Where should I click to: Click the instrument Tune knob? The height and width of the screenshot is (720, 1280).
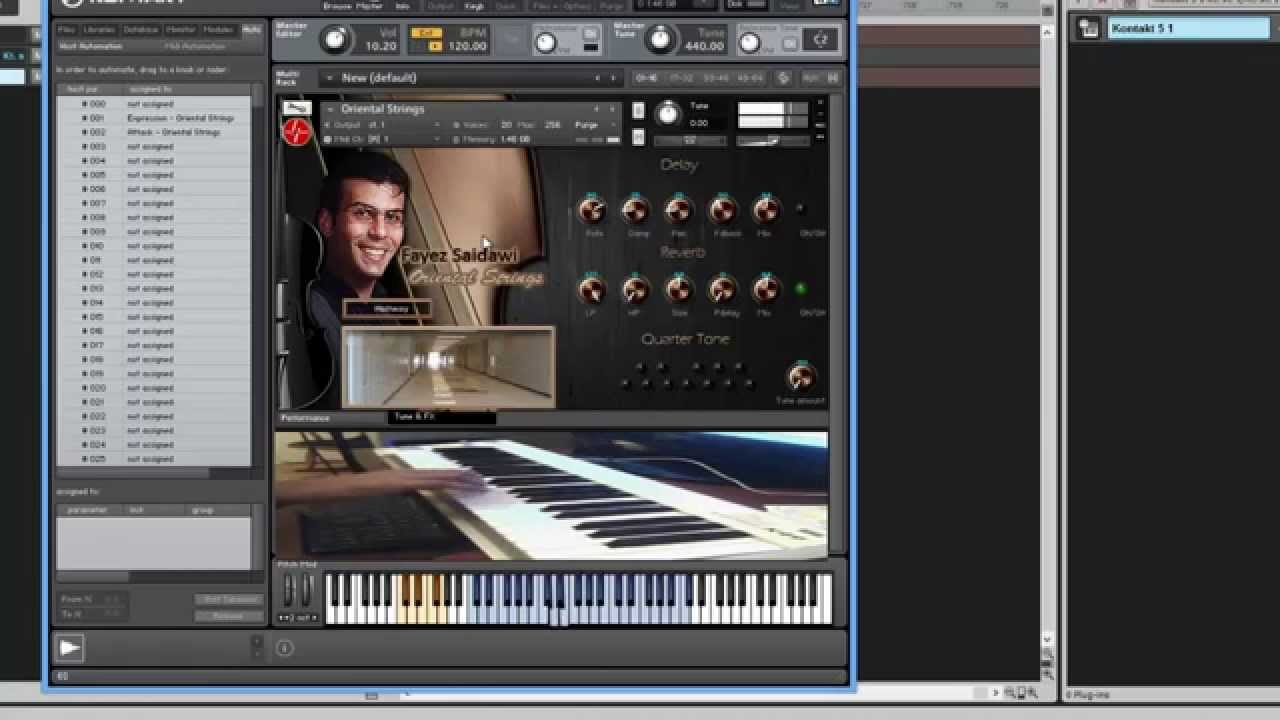click(667, 114)
